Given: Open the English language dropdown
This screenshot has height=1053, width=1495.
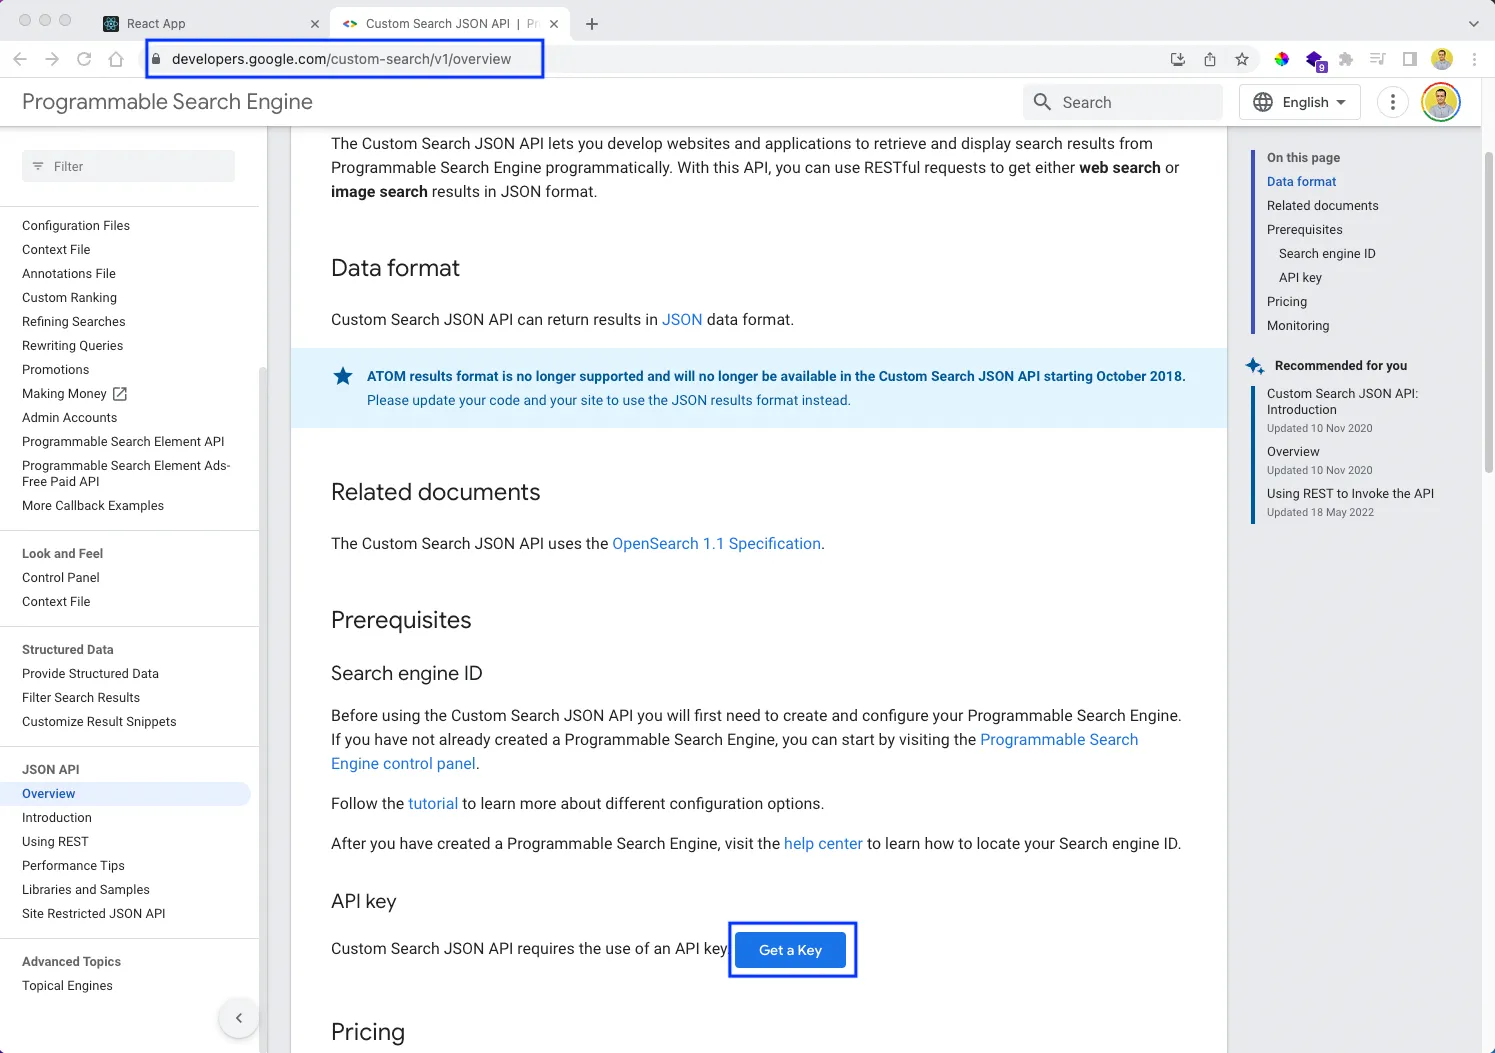Looking at the screenshot, I should [1300, 102].
